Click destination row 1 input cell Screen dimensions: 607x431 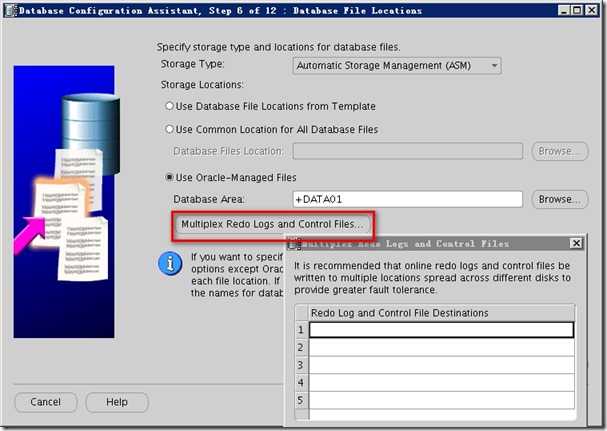(441, 330)
